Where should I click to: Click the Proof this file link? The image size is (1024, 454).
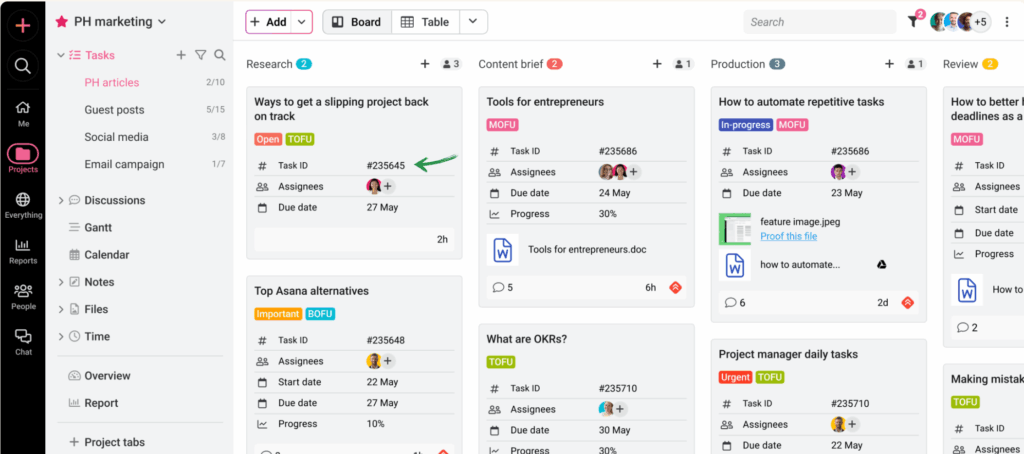788,236
